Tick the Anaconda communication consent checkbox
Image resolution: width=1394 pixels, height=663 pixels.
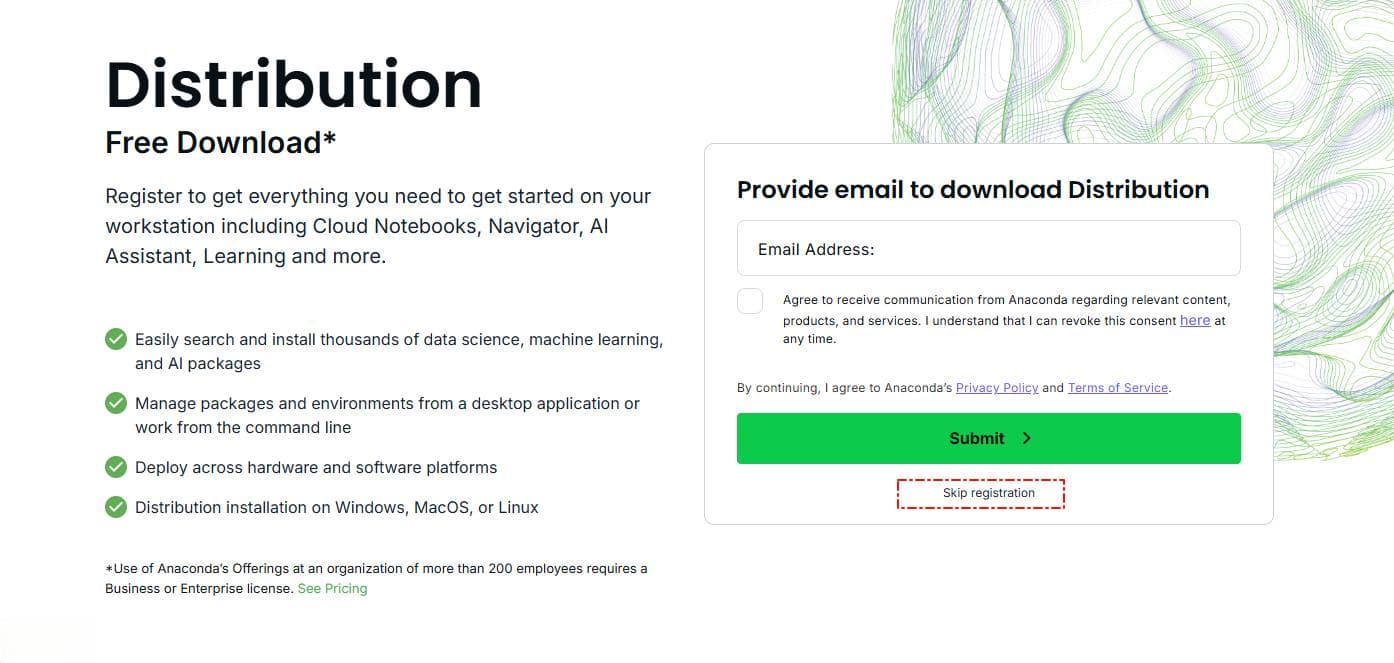750,301
